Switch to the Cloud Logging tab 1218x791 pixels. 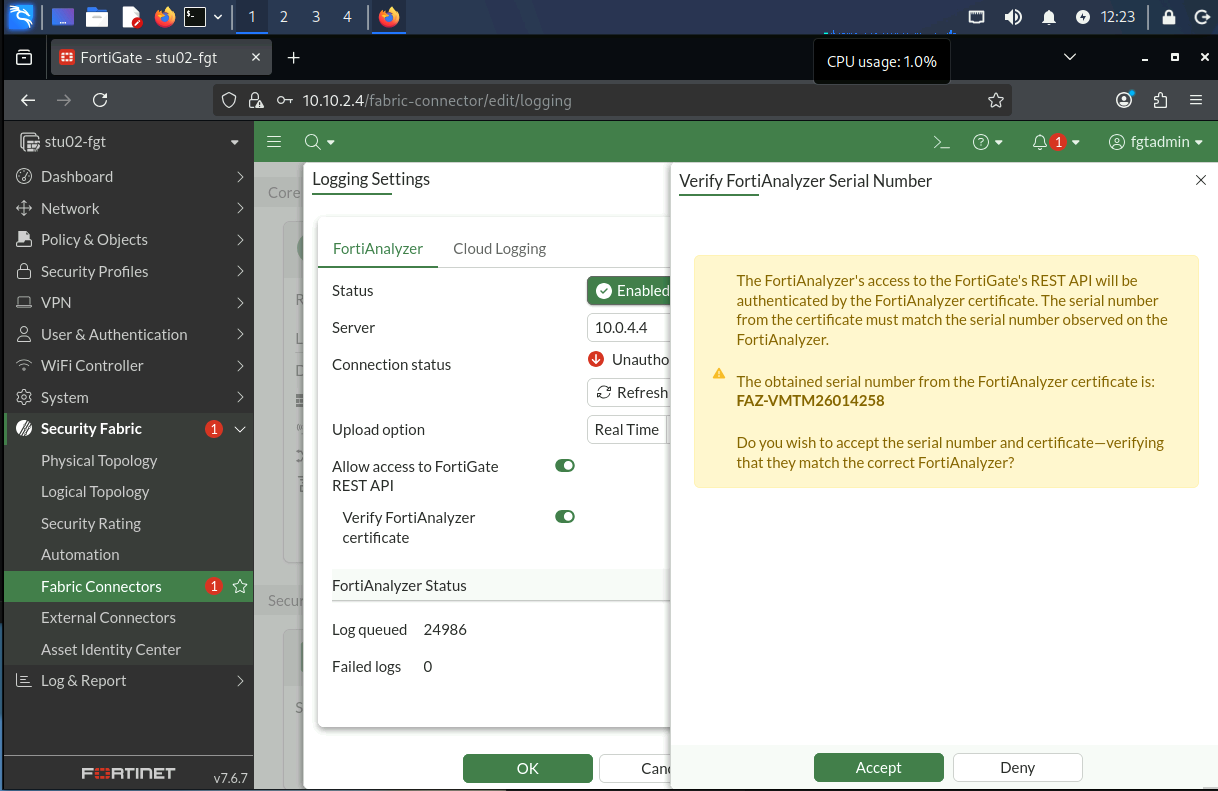click(x=499, y=248)
